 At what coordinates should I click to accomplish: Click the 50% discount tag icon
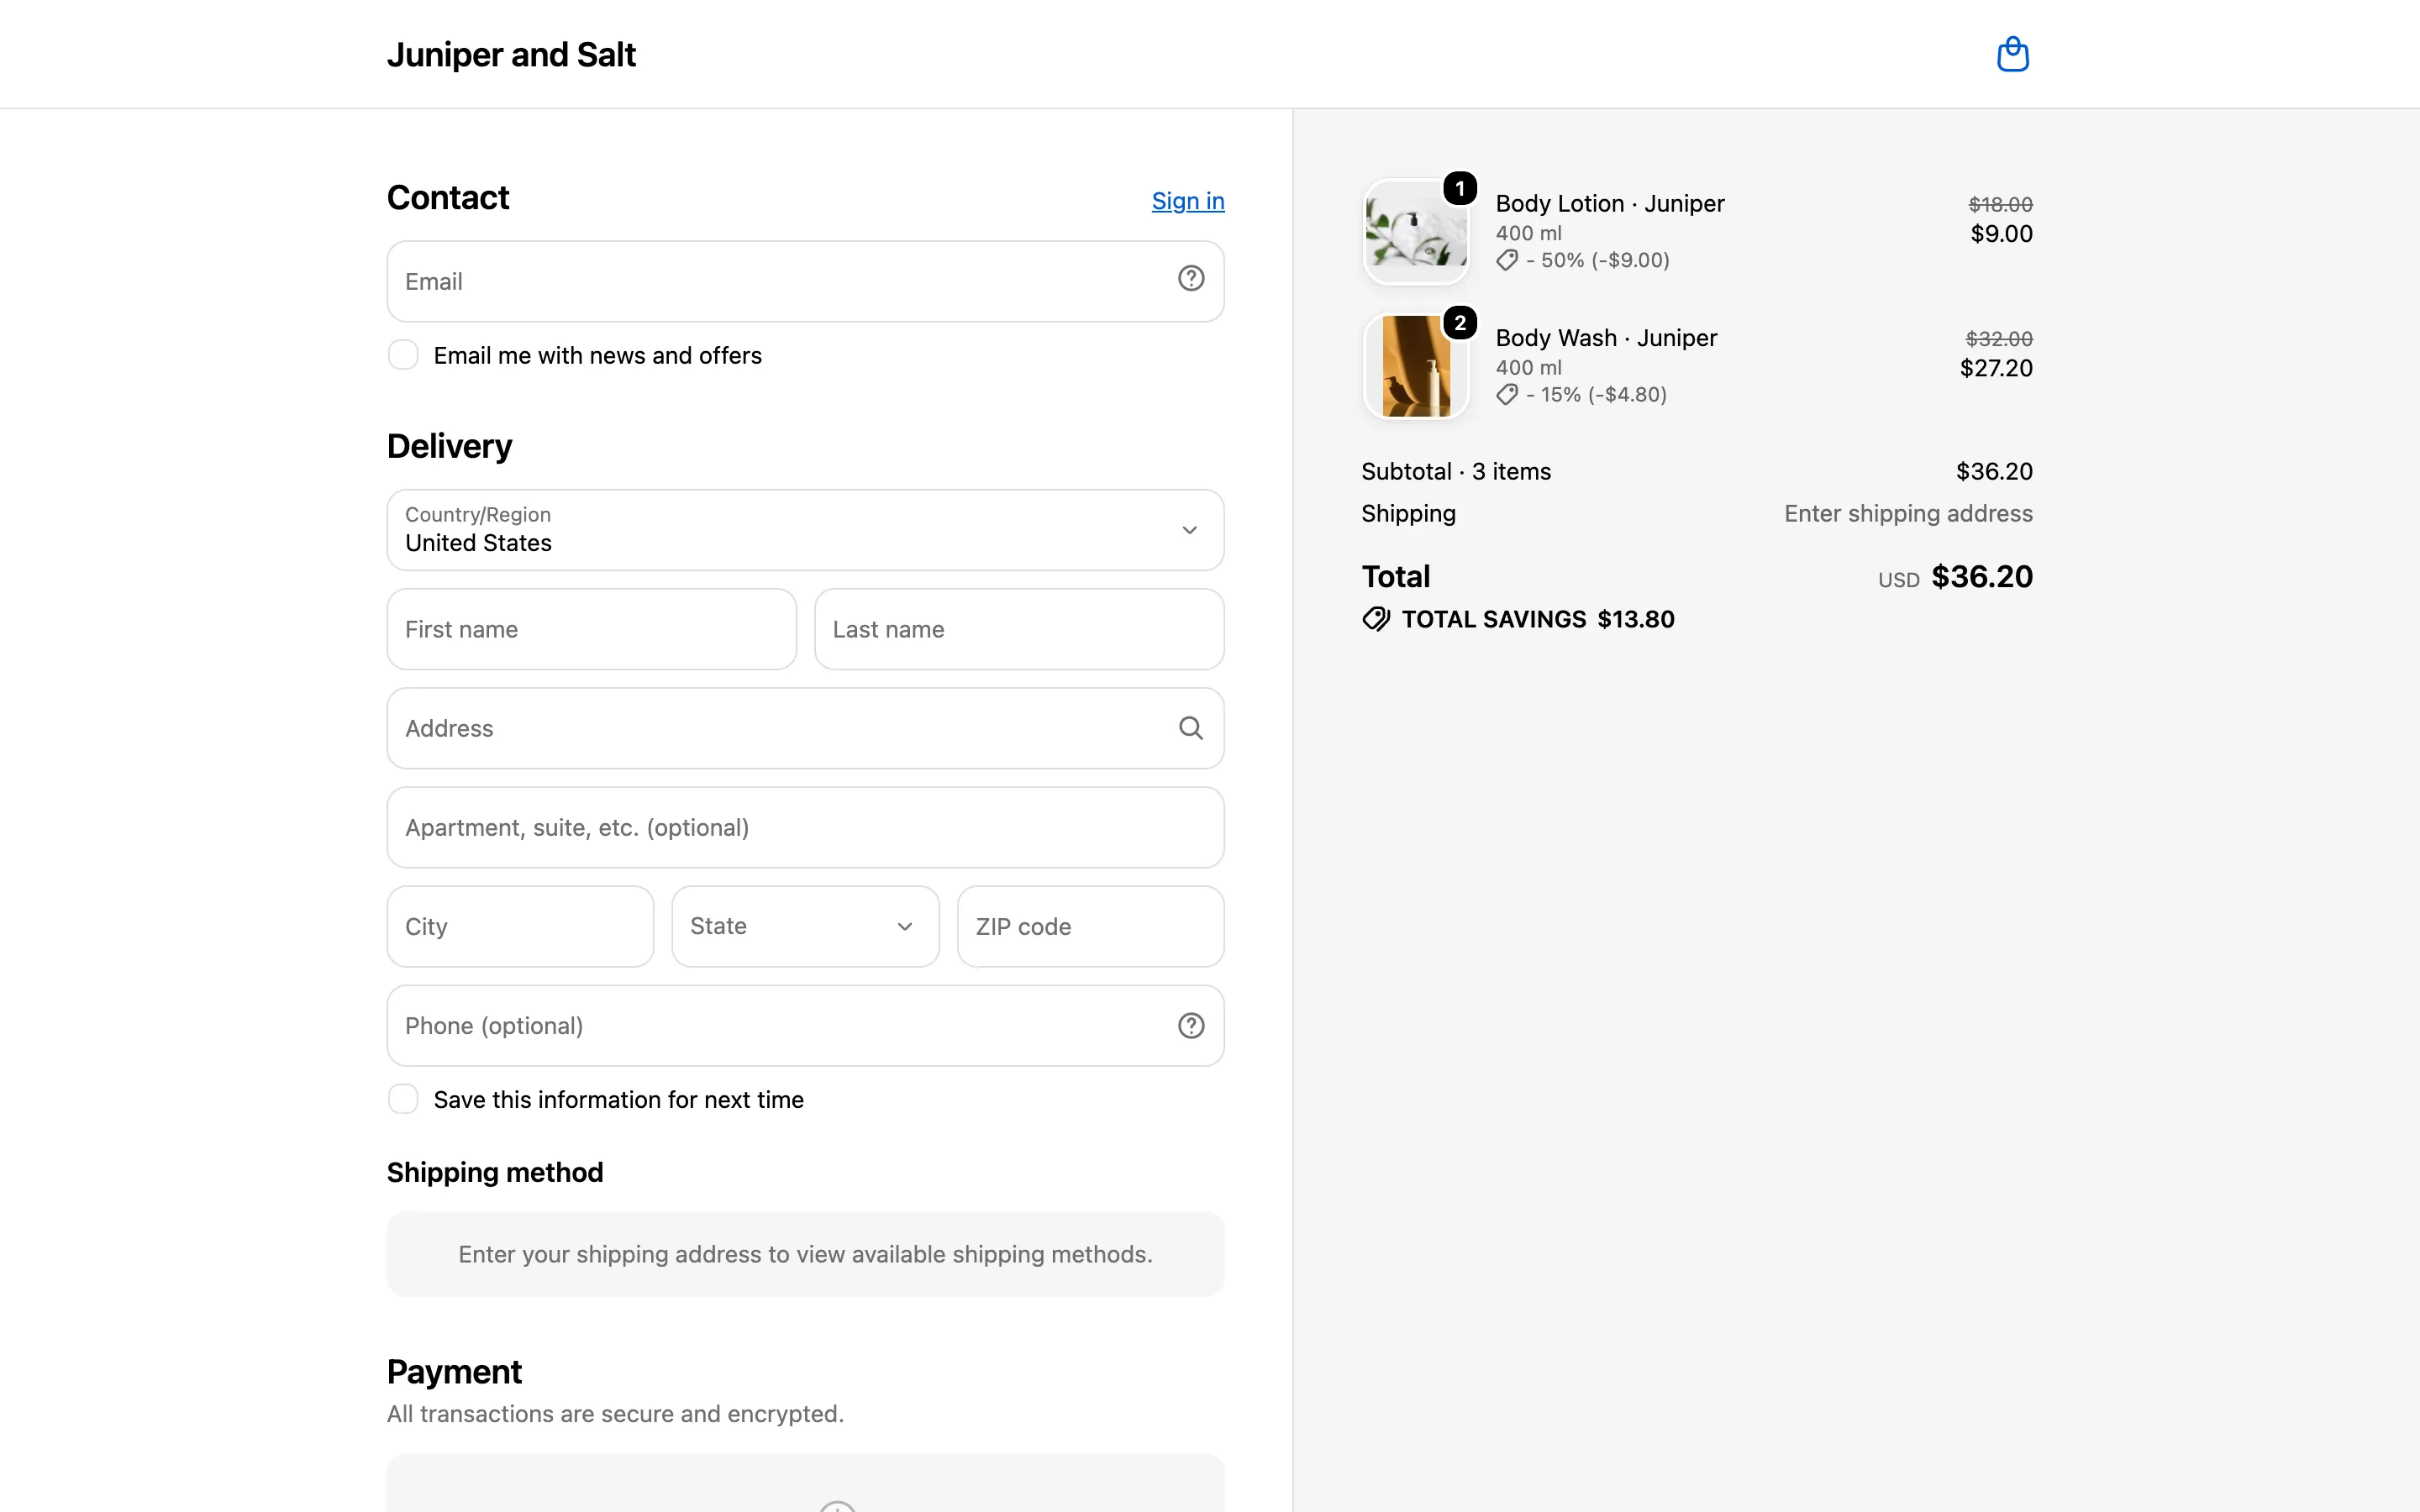(1507, 260)
